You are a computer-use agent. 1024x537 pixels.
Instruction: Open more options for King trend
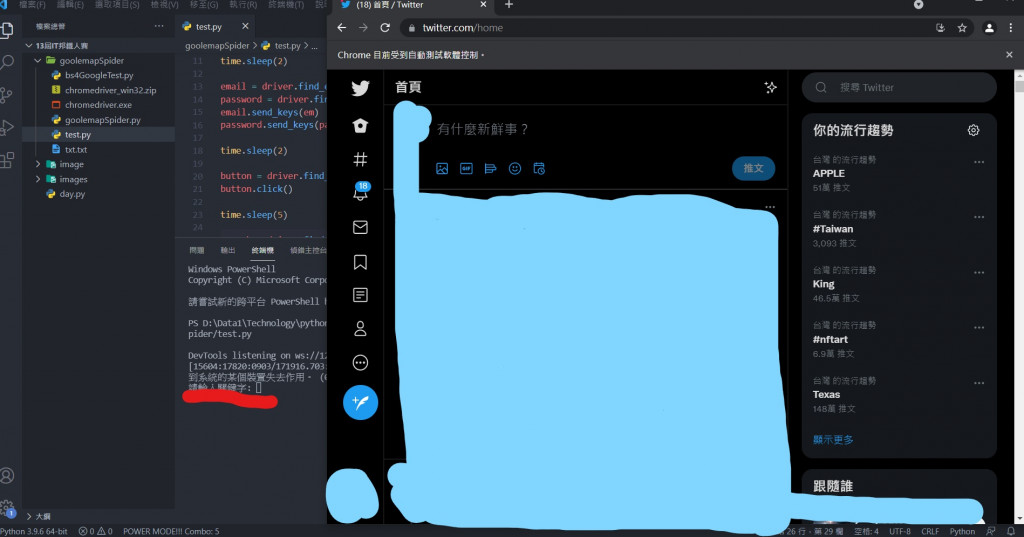click(x=978, y=272)
